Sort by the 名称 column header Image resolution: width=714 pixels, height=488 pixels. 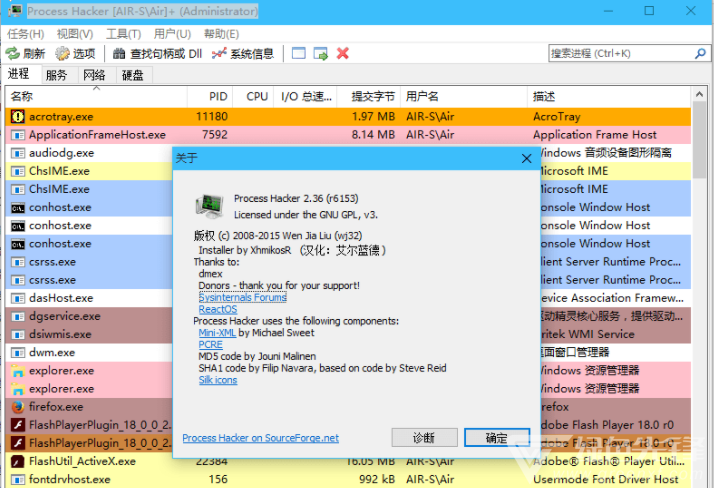(x=96, y=97)
